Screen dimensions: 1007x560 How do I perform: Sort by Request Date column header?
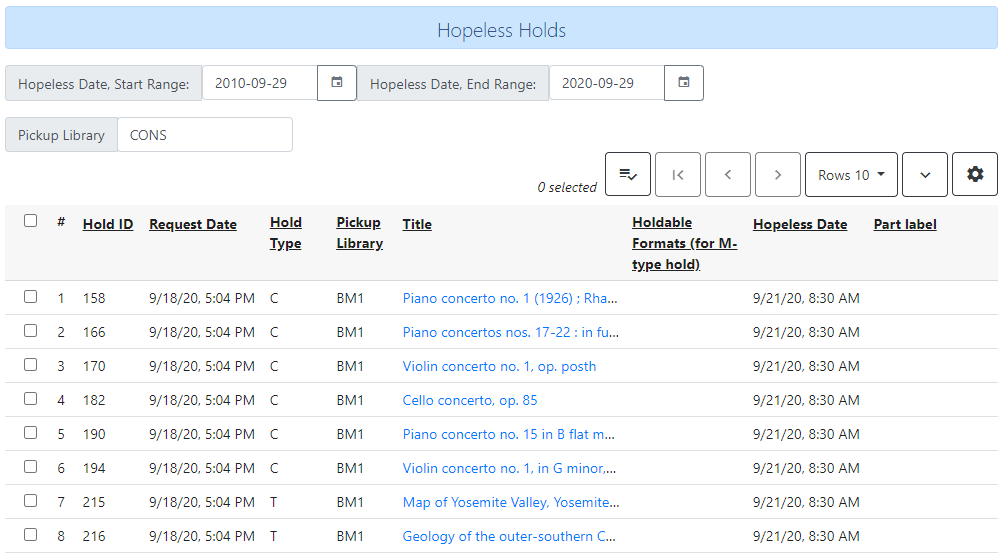193,224
